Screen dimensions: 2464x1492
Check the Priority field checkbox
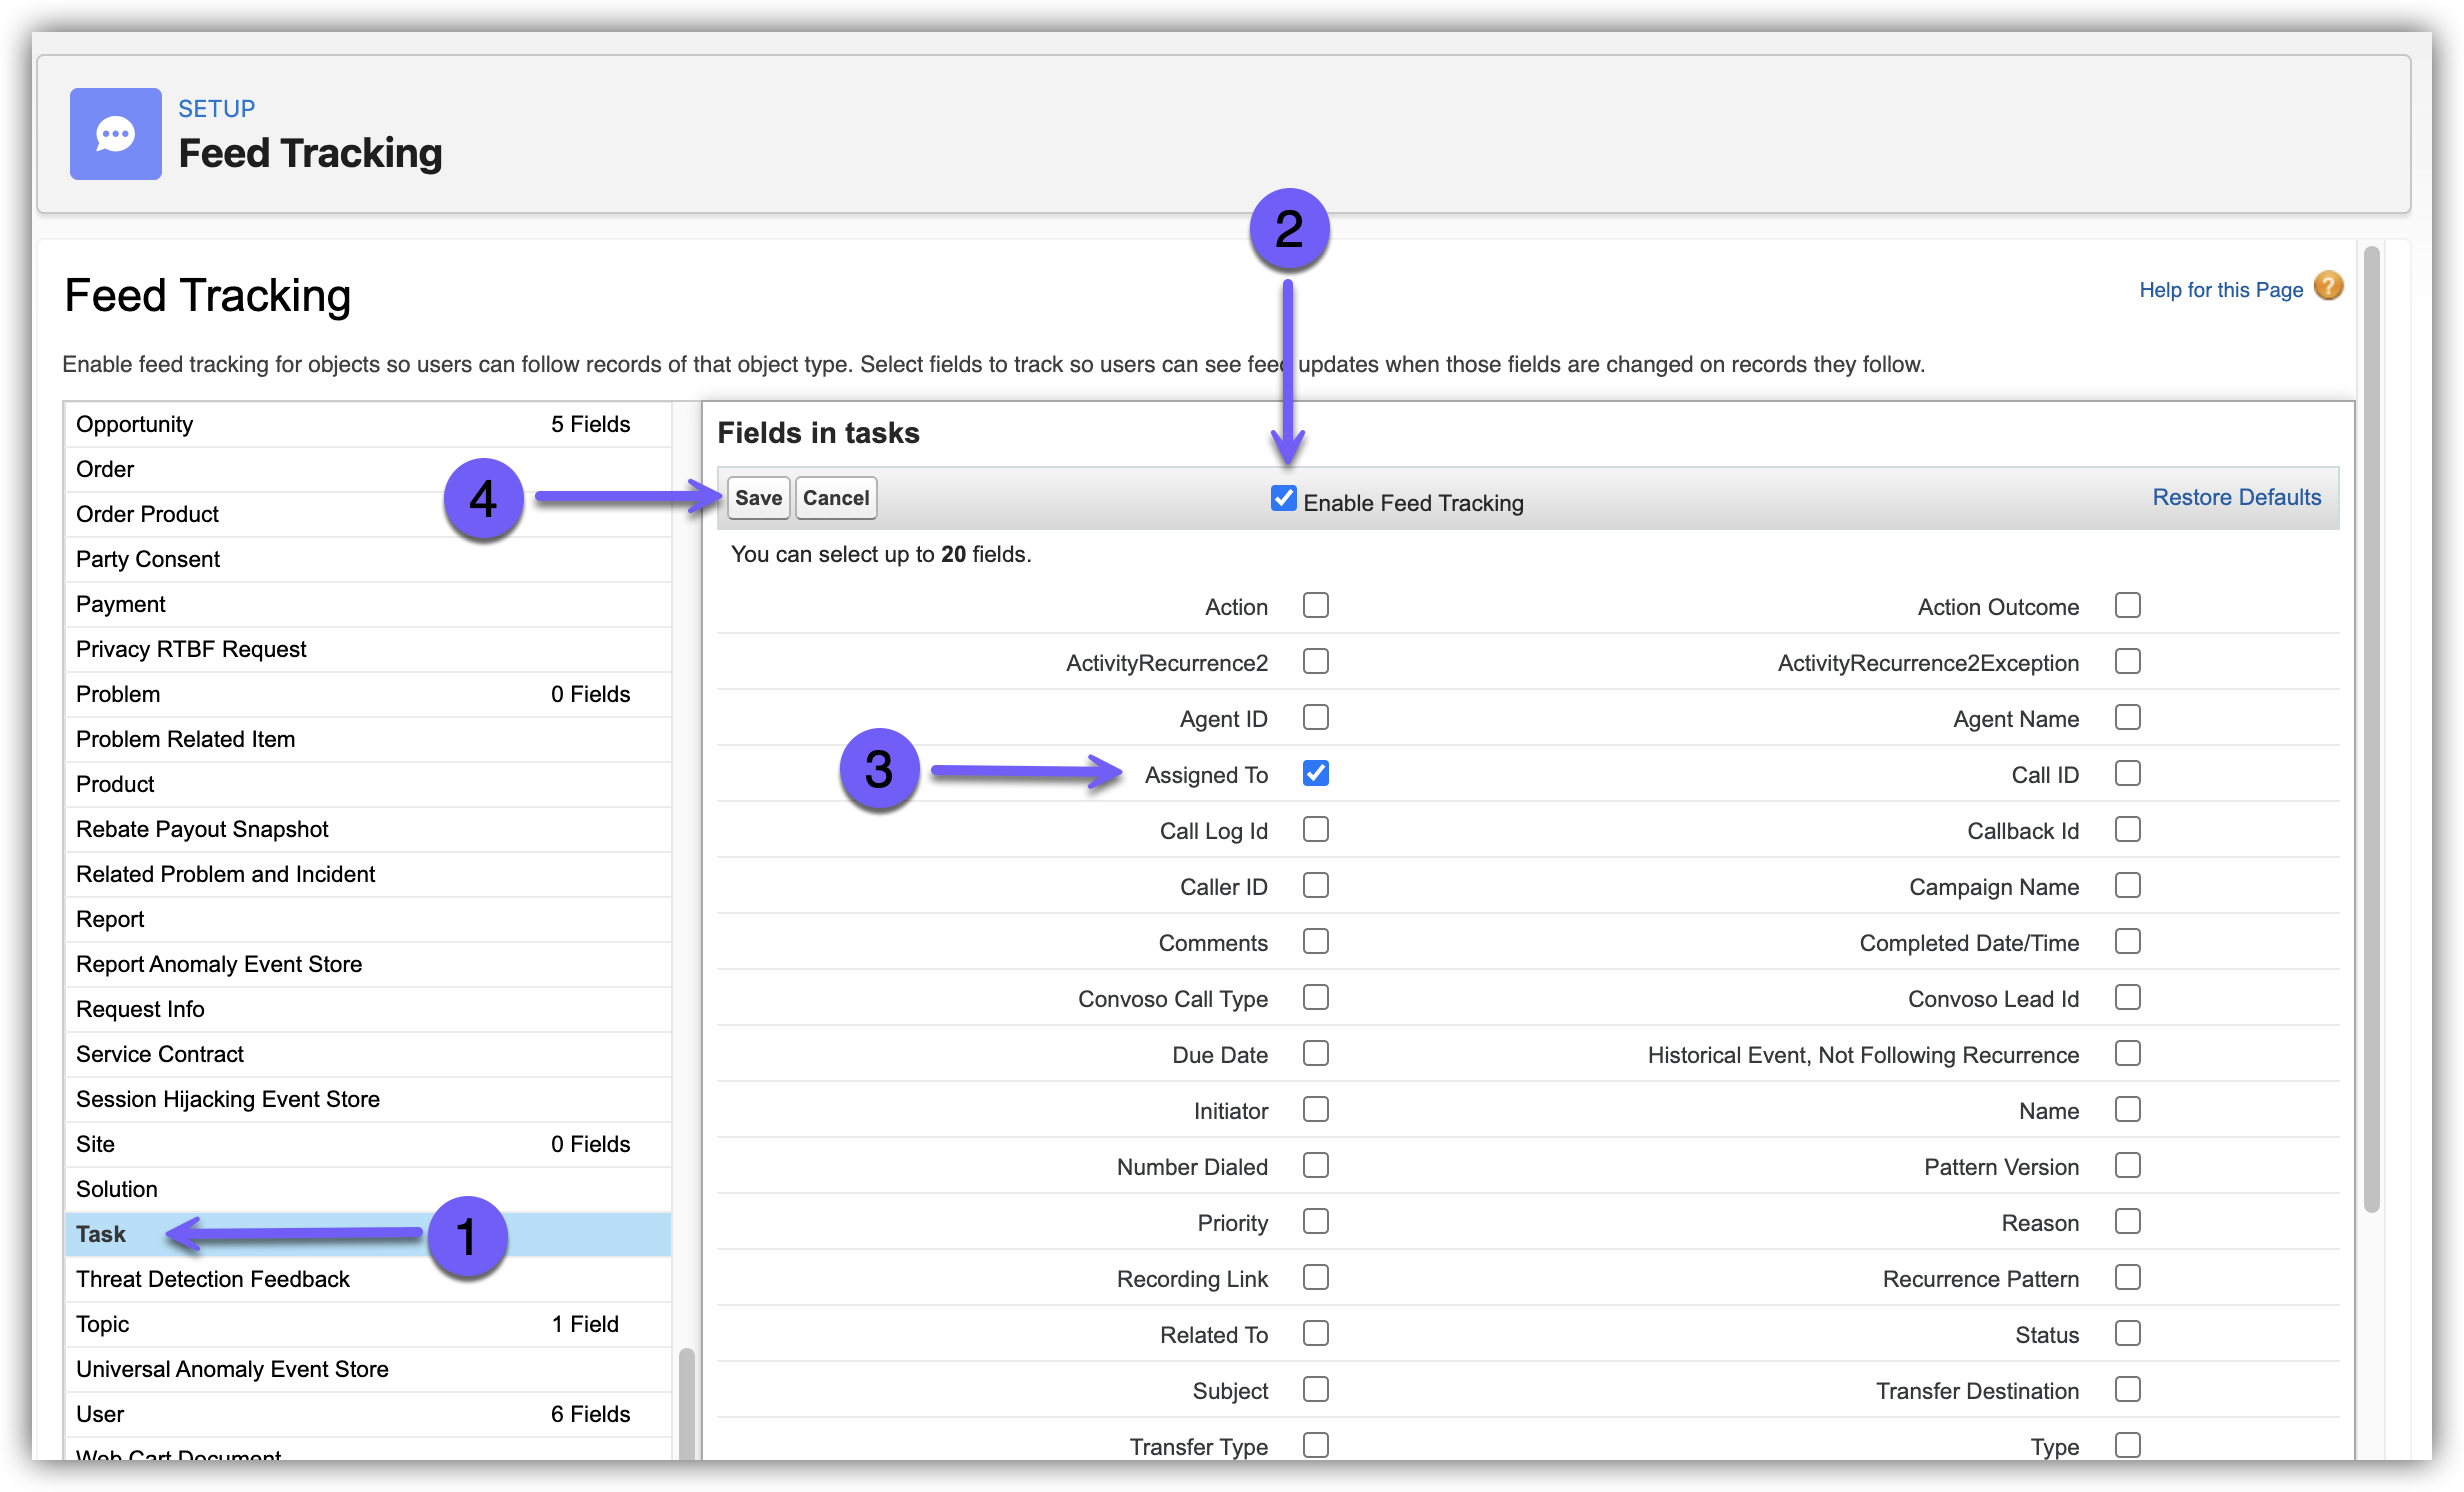(x=1315, y=1221)
